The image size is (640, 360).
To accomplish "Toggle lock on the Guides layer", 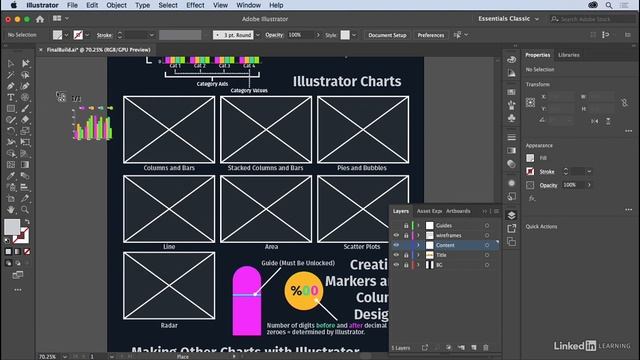I will (x=406, y=225).
